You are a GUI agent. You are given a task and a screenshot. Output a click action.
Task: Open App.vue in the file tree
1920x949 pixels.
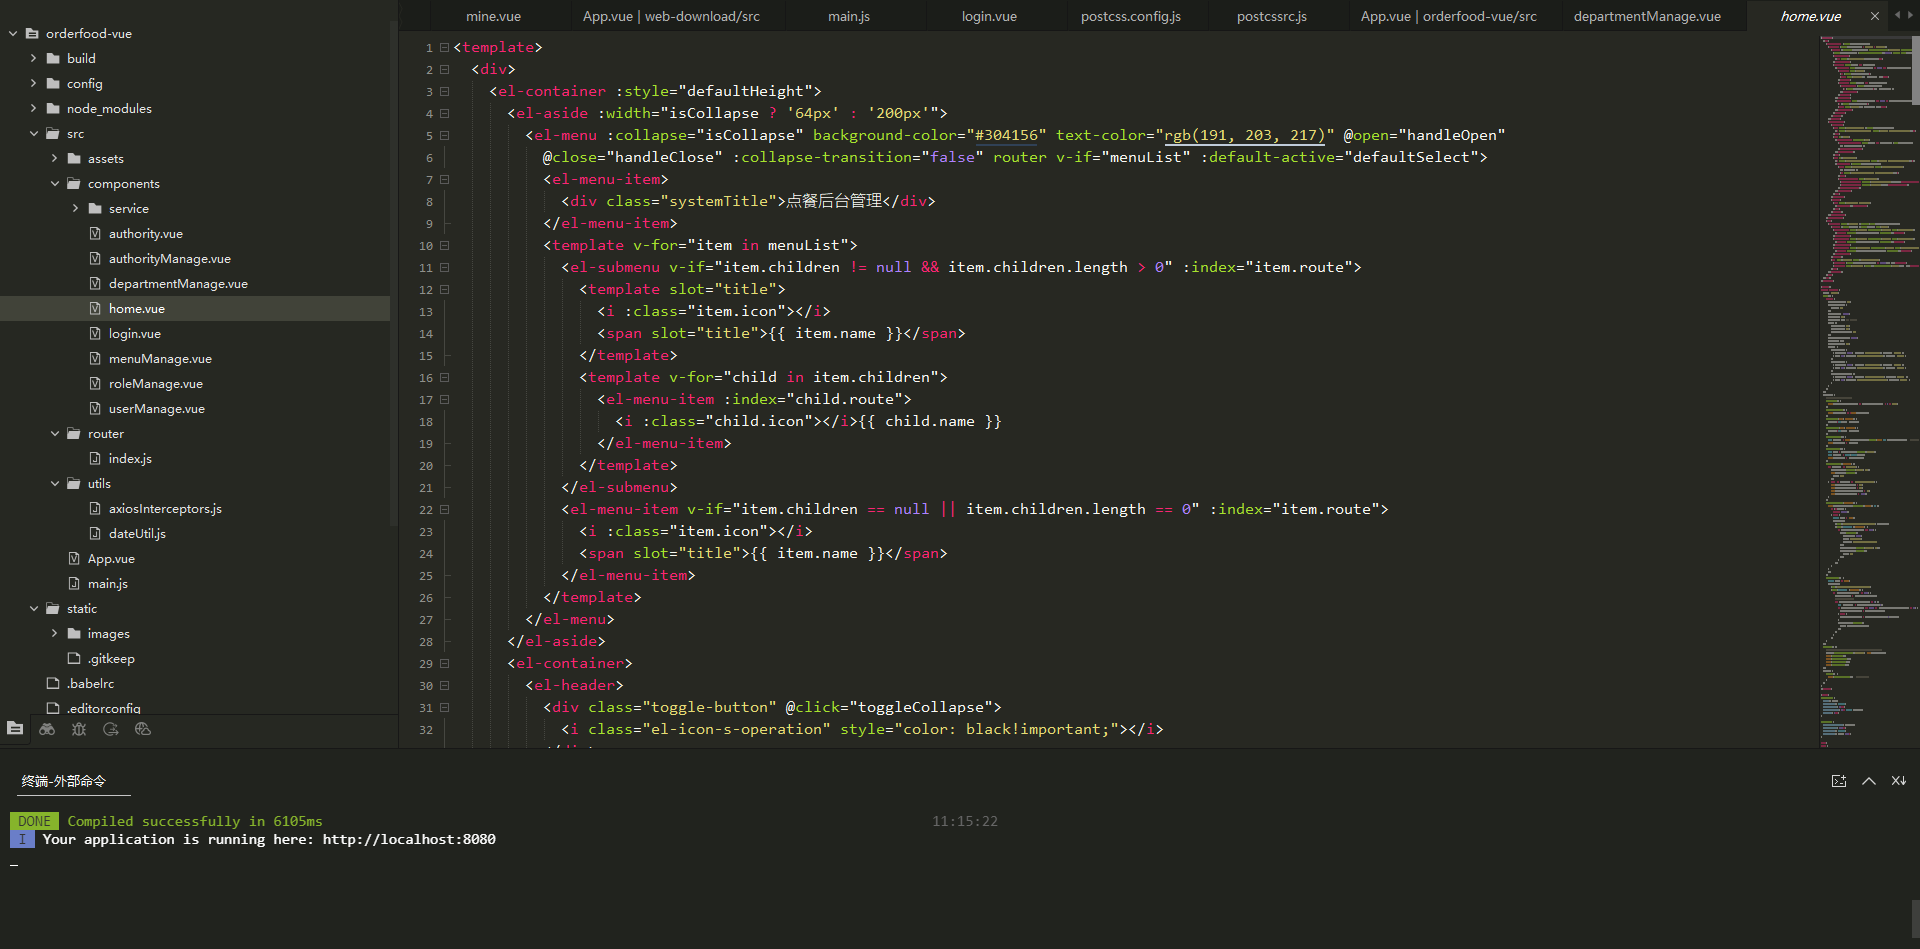click(111, 559)
